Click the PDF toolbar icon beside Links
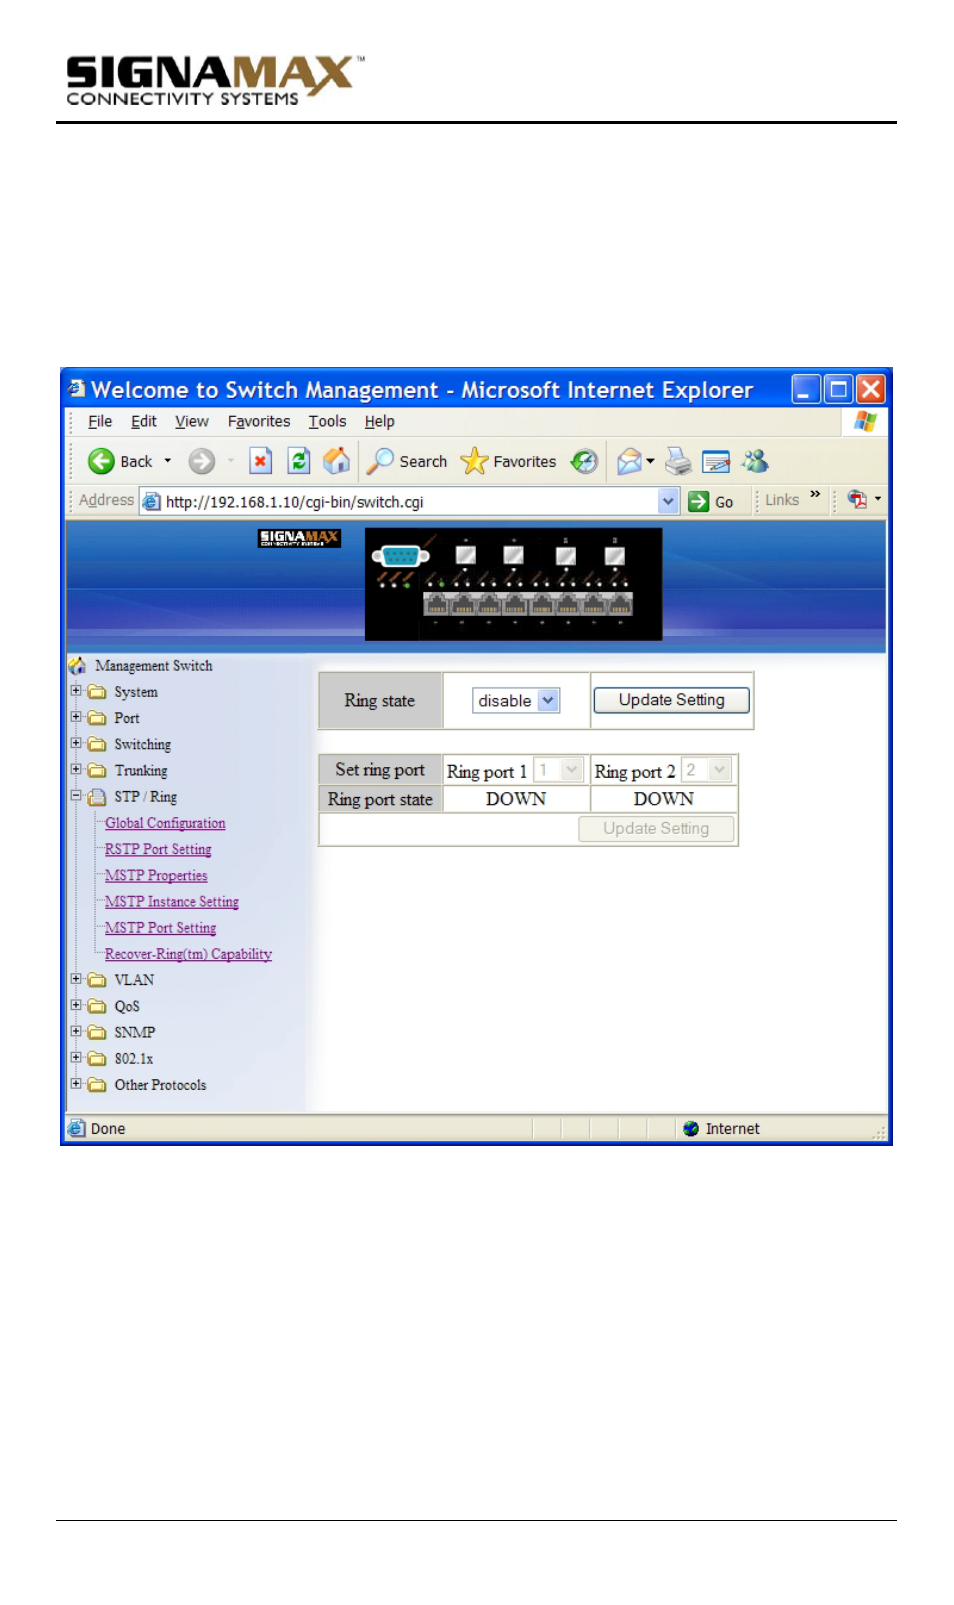 point(857,499)
